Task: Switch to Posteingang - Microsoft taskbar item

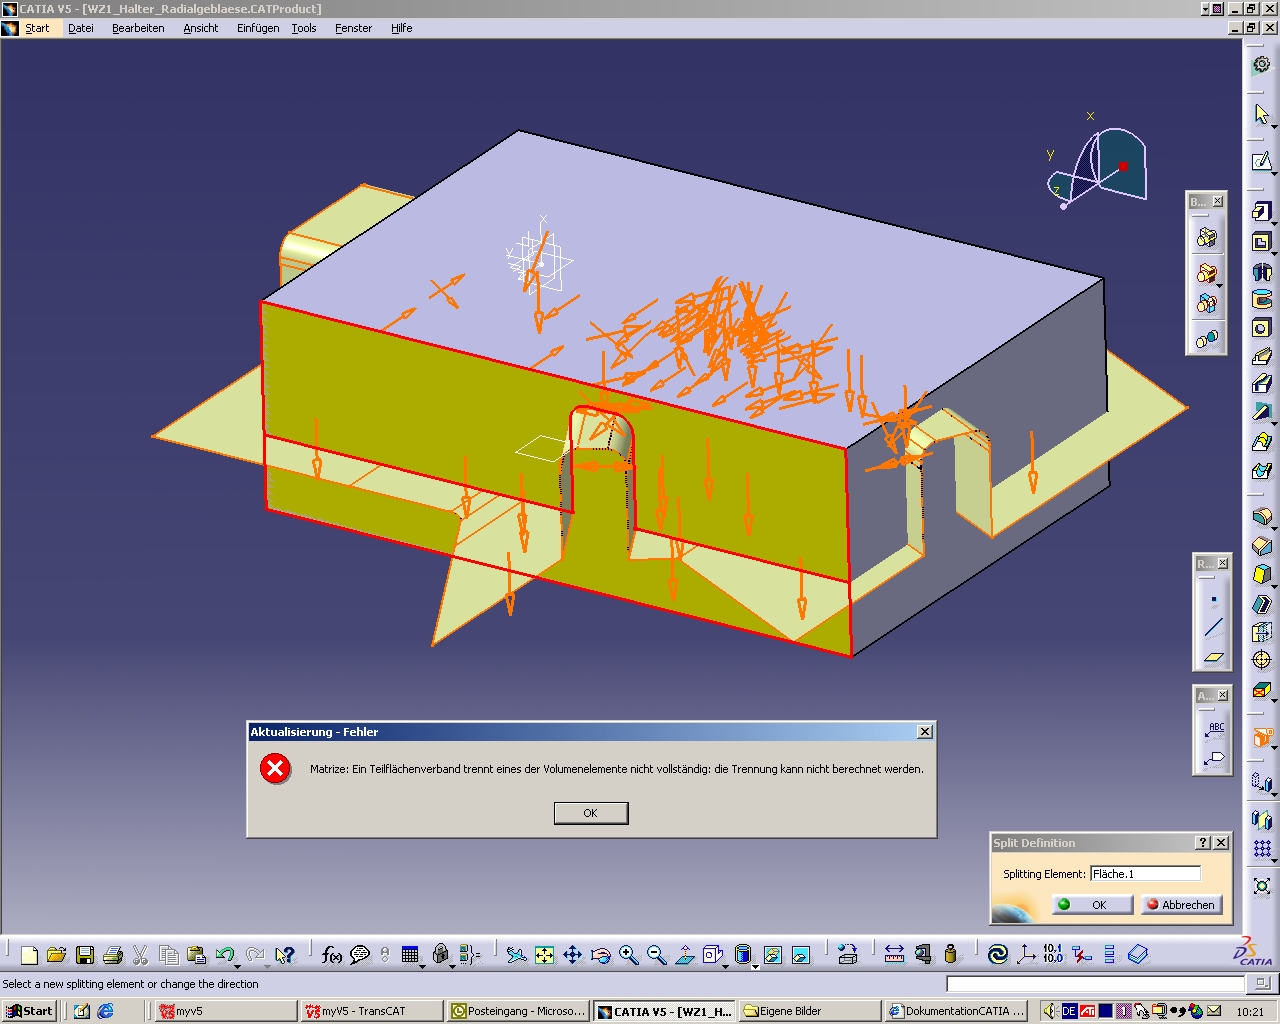Action: click(517, 1011)
